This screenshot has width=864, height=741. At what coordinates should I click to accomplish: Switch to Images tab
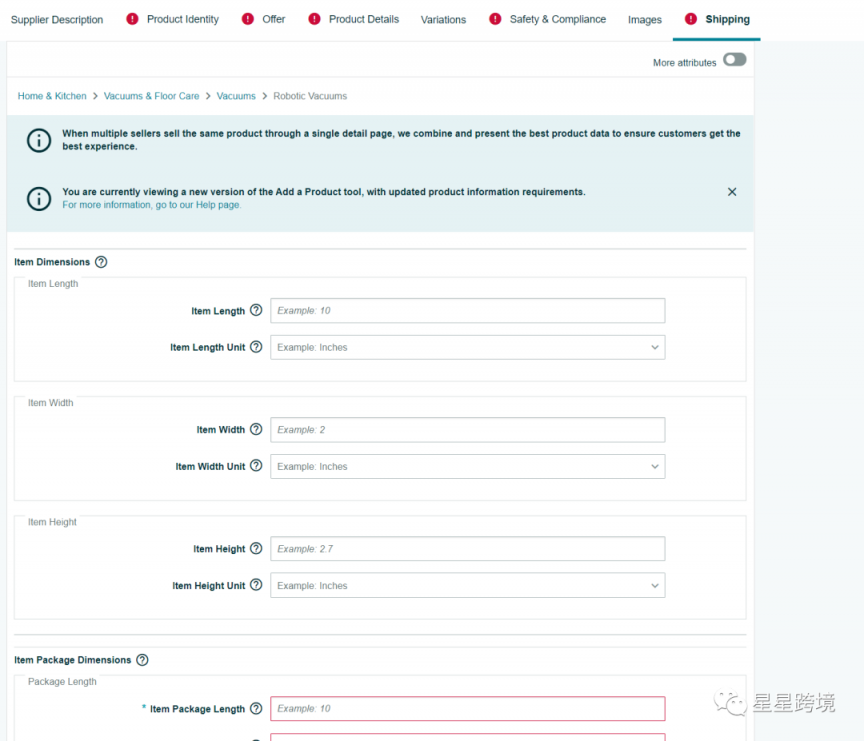(645, 20)
